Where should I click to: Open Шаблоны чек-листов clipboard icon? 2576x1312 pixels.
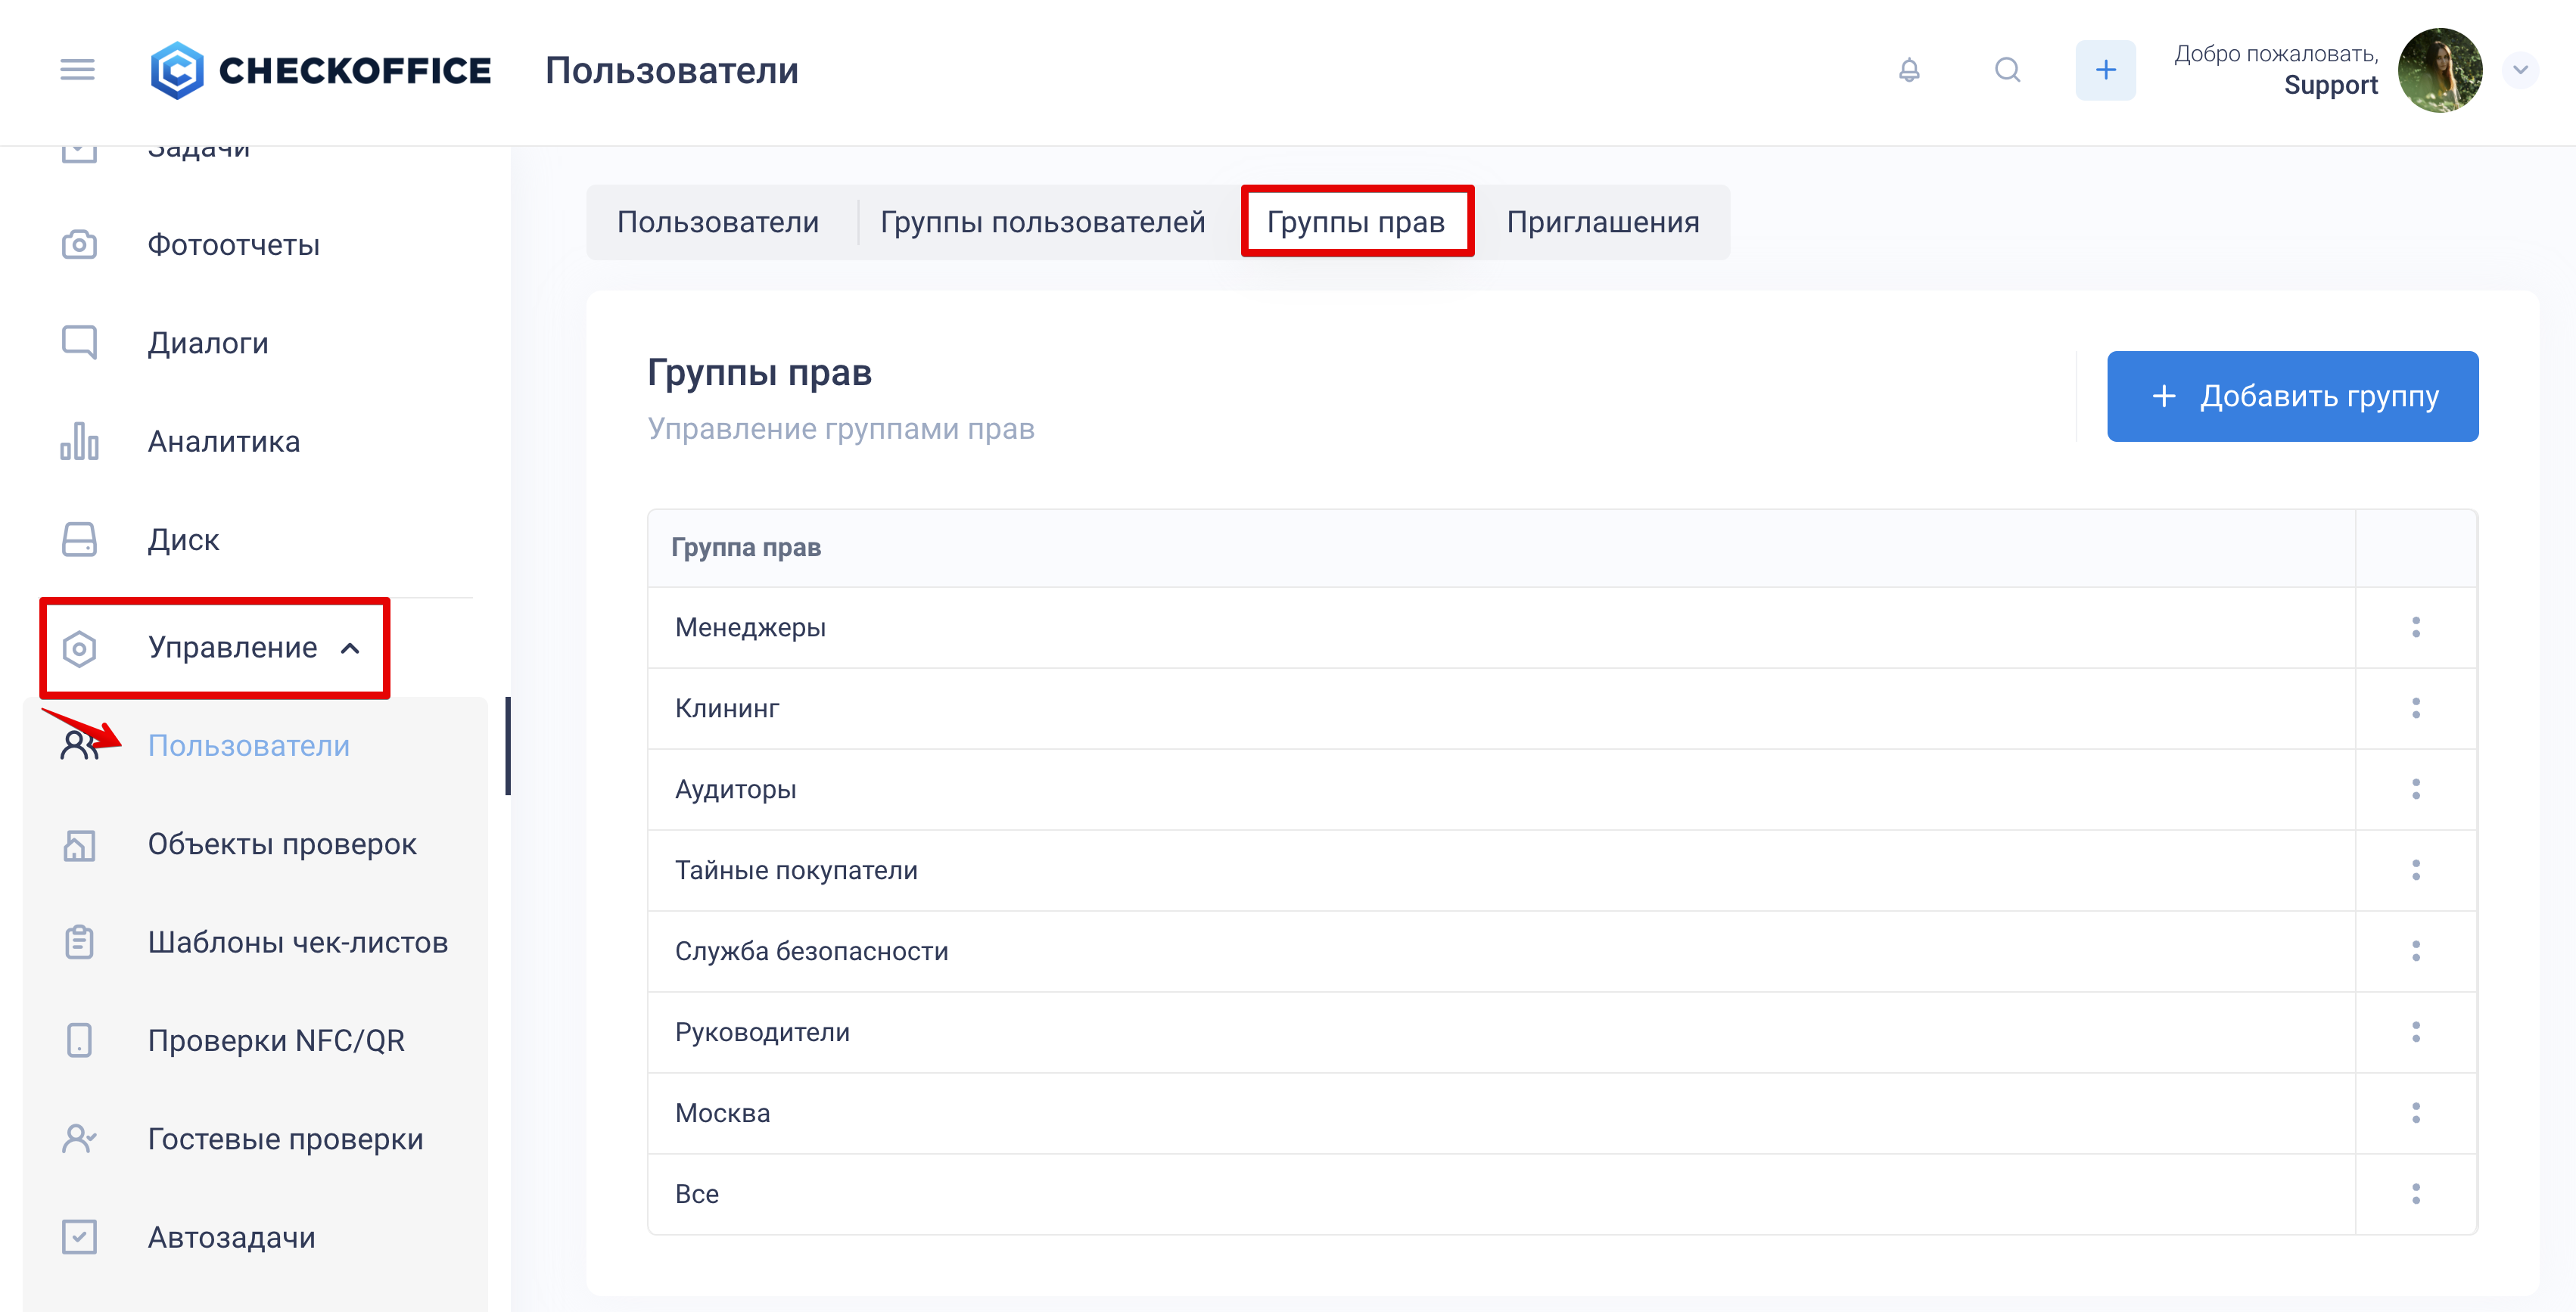[79, 942]
